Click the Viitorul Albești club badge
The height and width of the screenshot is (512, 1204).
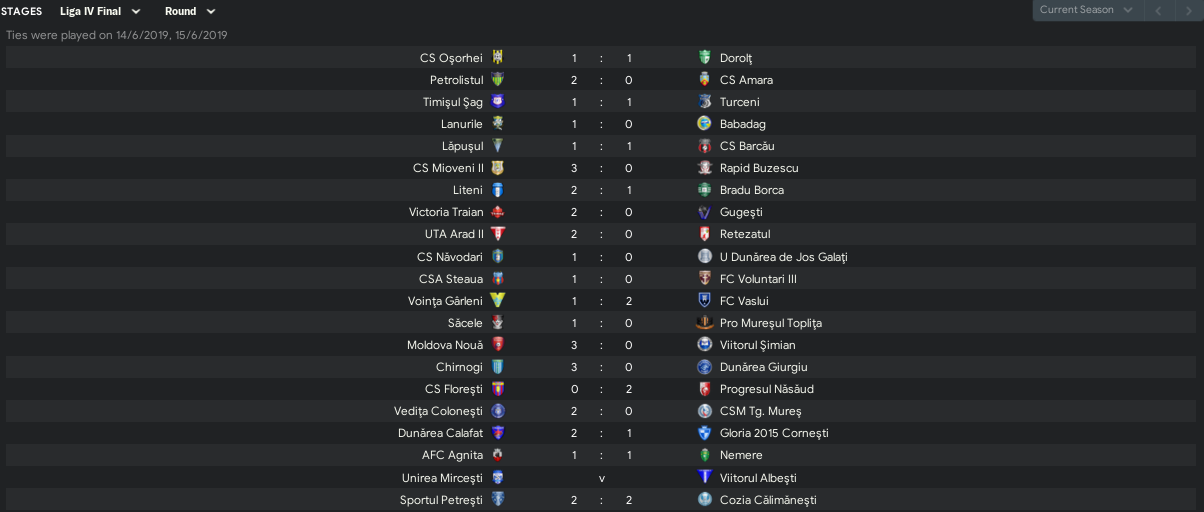pyautogui.click(x=704, y=478)
